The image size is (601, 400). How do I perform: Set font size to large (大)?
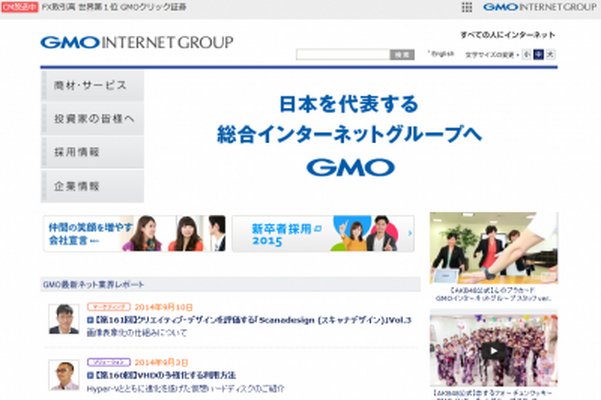550,54
